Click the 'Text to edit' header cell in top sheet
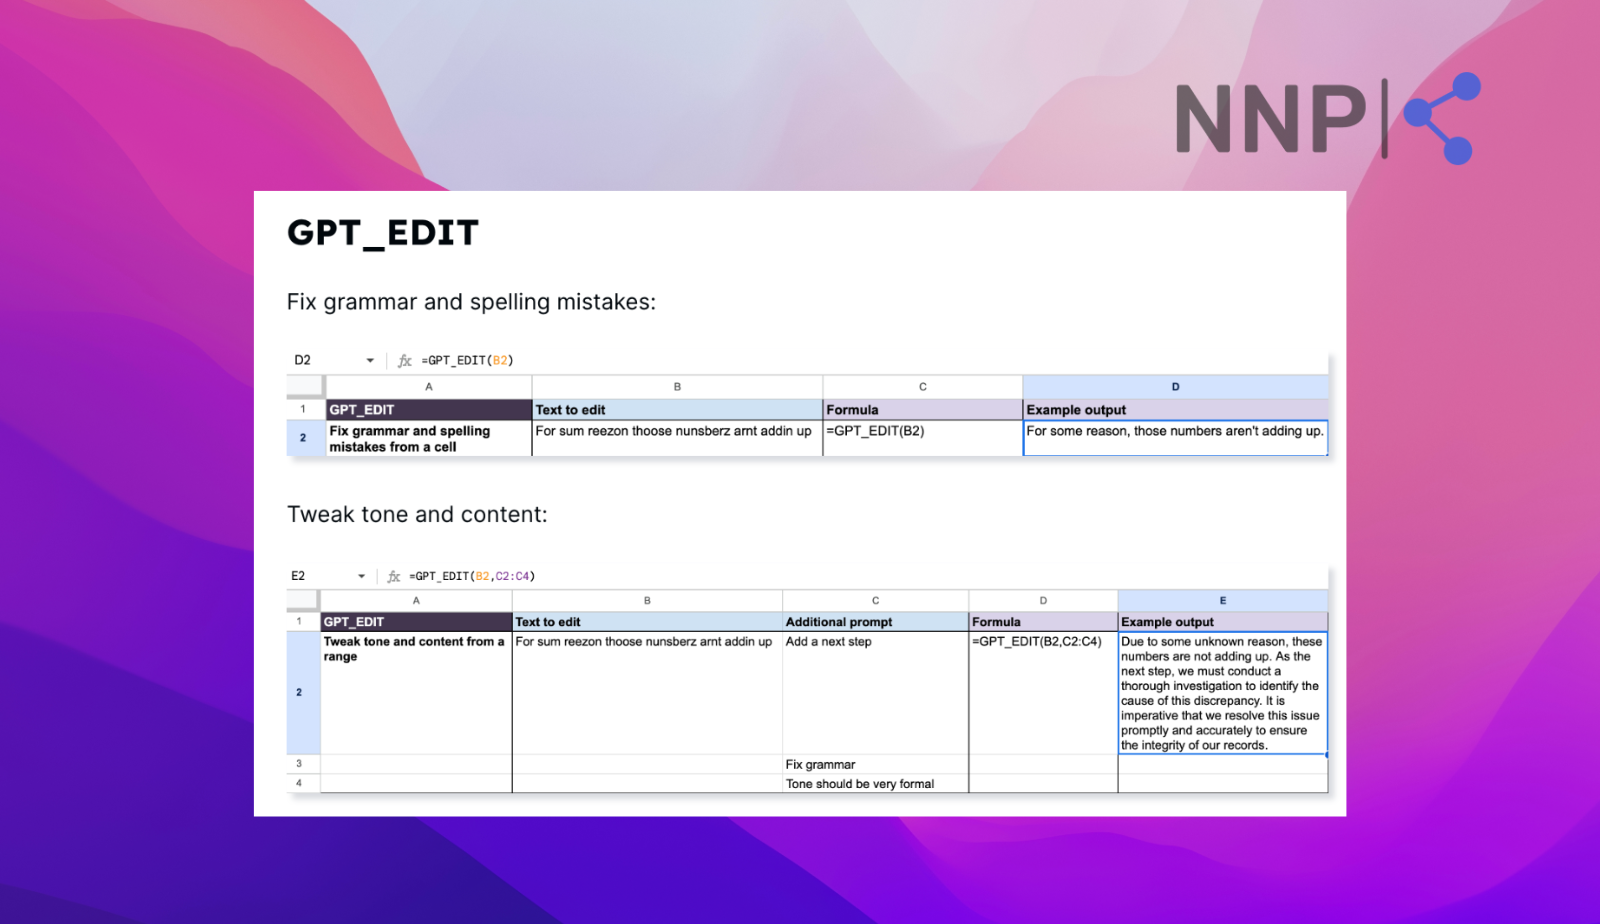The width and height of the screenshot is (1600, 924). pos(677,410)
